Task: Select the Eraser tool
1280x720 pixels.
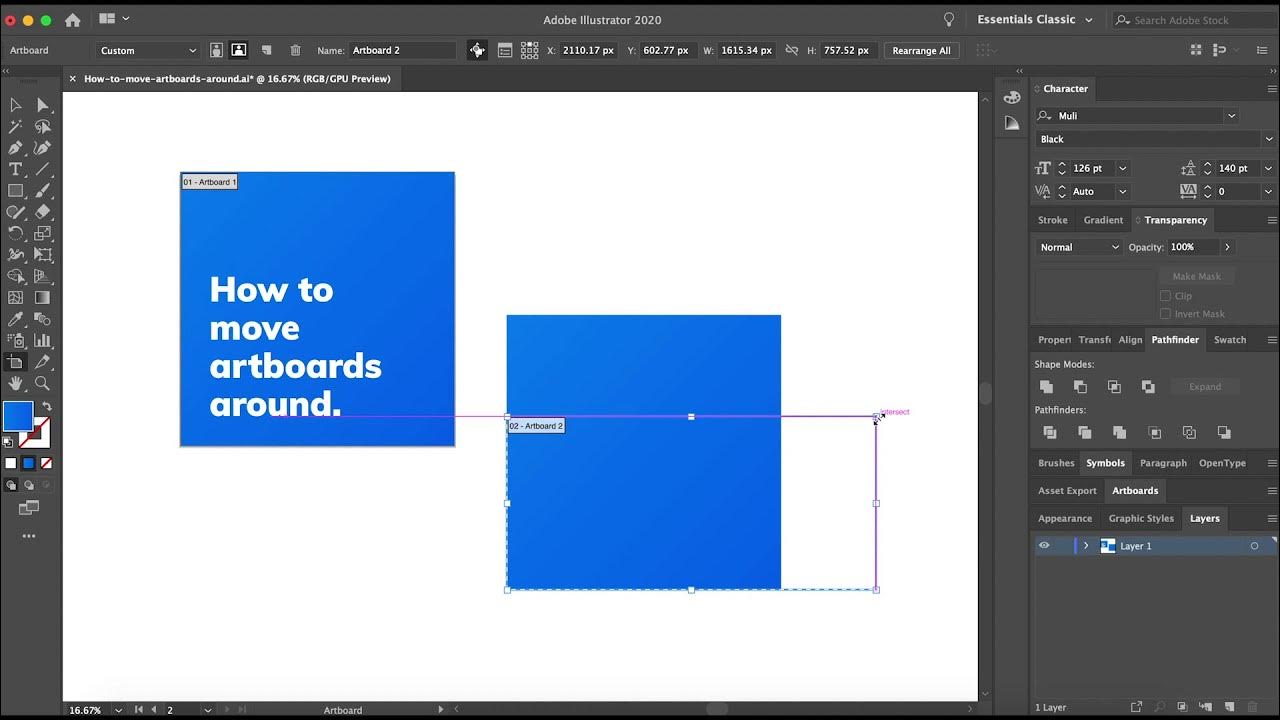Action: [x=42, y=212]
